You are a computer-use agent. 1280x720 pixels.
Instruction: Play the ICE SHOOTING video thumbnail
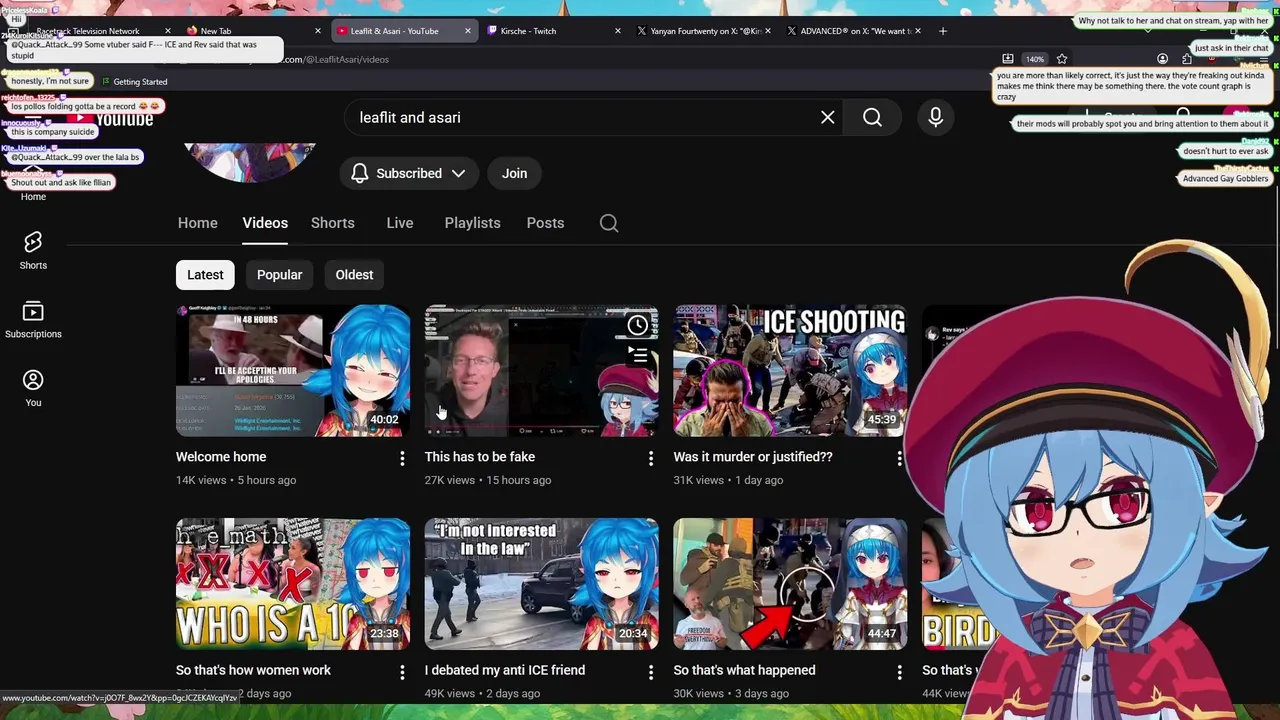point(790,371)
